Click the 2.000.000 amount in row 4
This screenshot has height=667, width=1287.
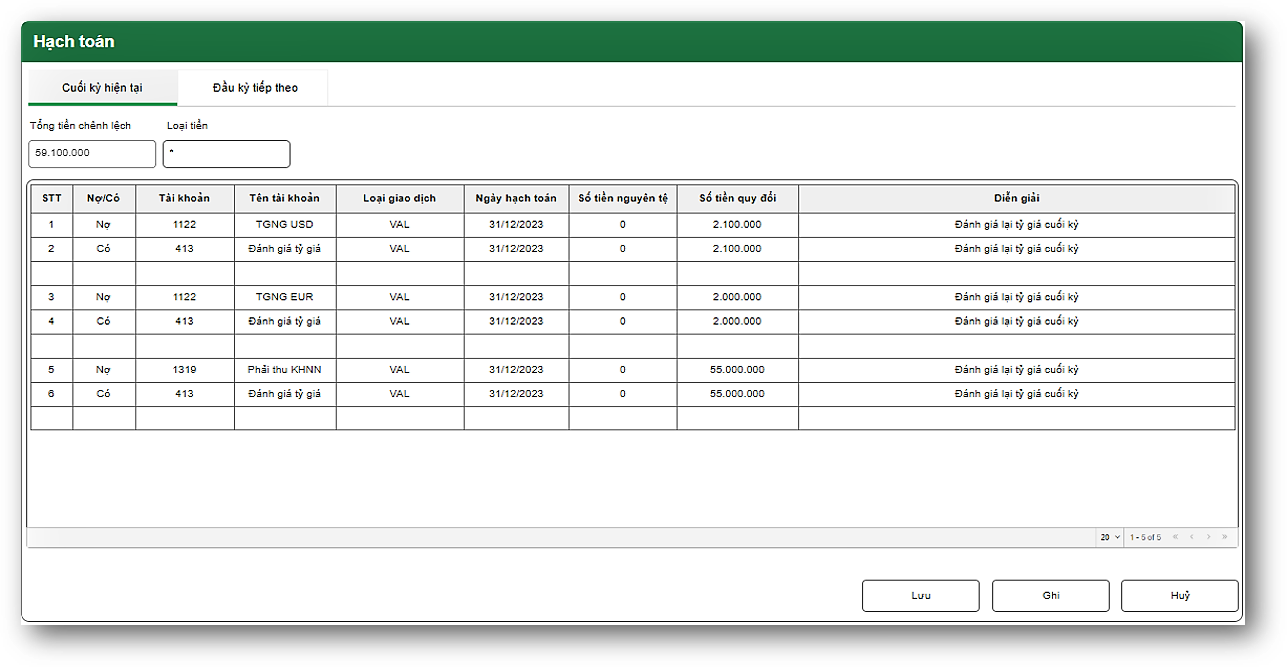[737, 322]
